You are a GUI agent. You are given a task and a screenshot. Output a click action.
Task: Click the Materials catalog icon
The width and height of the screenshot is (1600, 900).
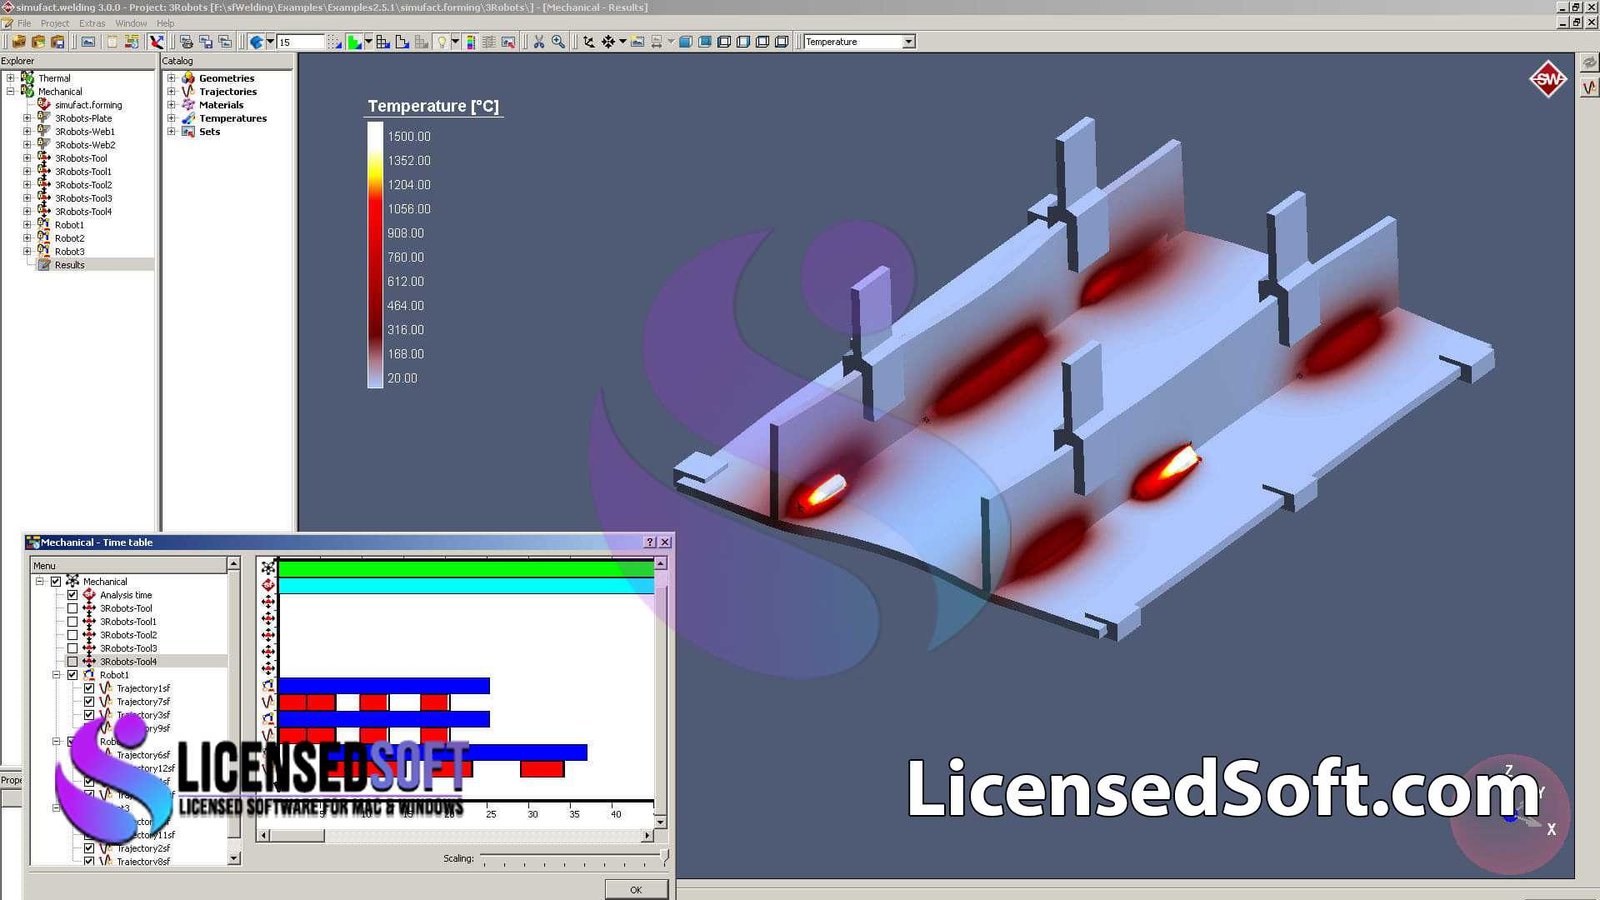pyautogui.click(x=188, y=105)
